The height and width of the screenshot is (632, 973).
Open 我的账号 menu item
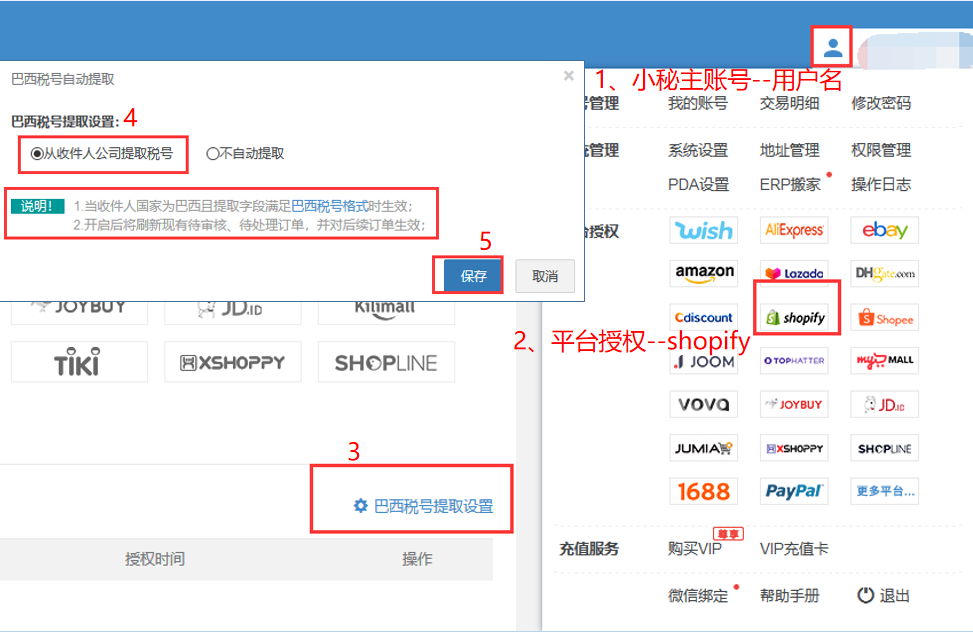(x=697, y=103)
